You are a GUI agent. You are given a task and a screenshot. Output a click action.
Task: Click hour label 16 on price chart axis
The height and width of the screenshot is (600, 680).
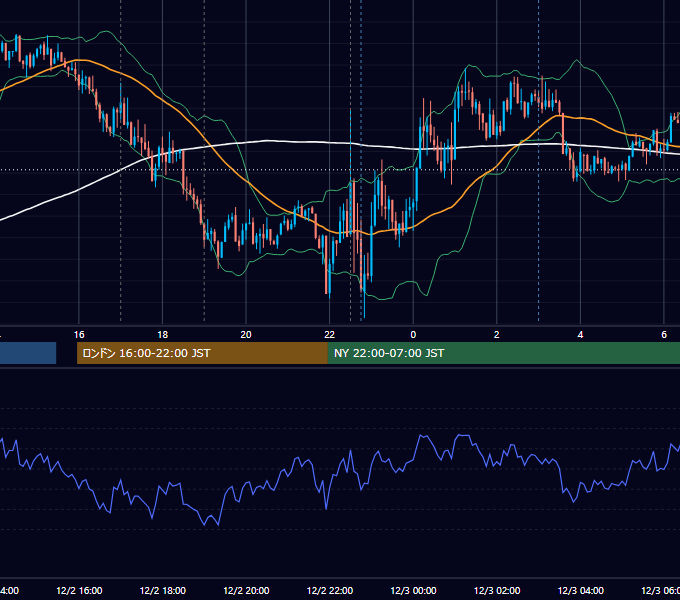[79, 335]
